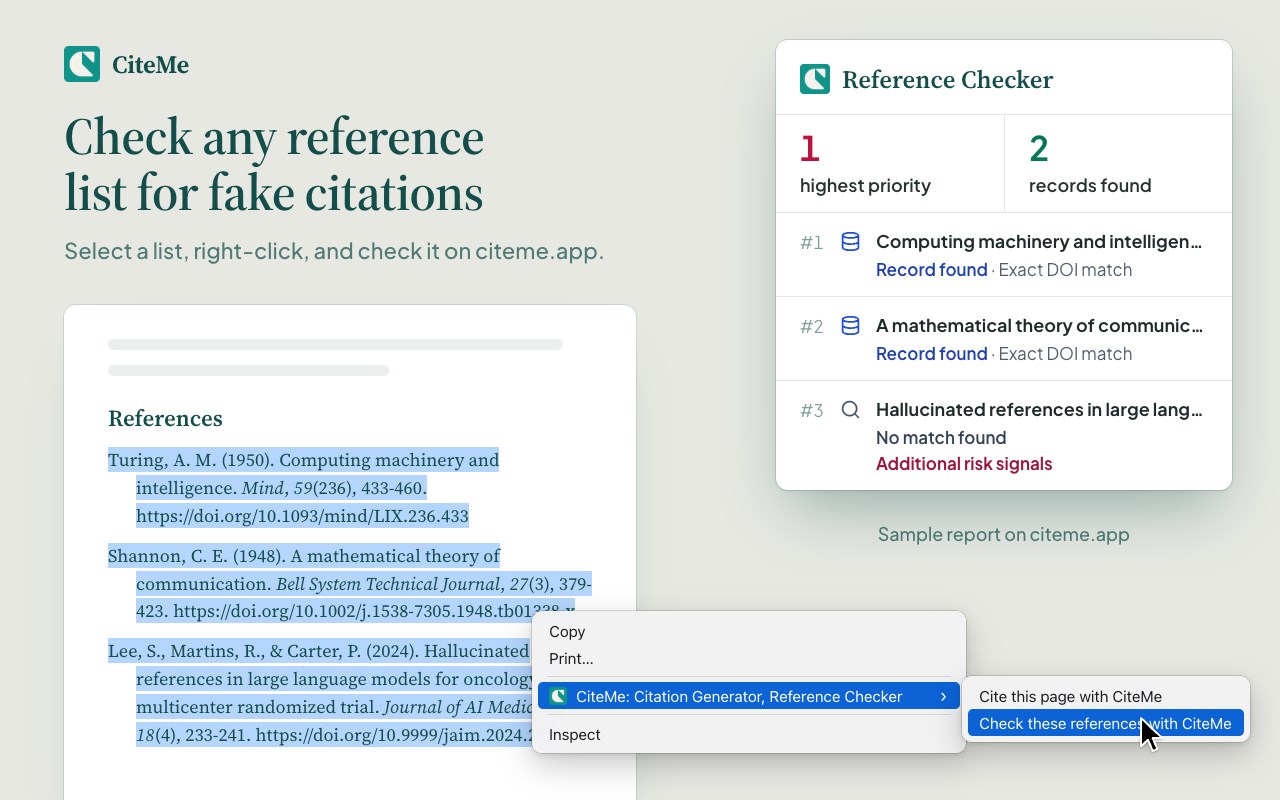Click the Reference Checker panel logo icon
The width and height of the screenshot is (1280, 800).
click(815, 79)
